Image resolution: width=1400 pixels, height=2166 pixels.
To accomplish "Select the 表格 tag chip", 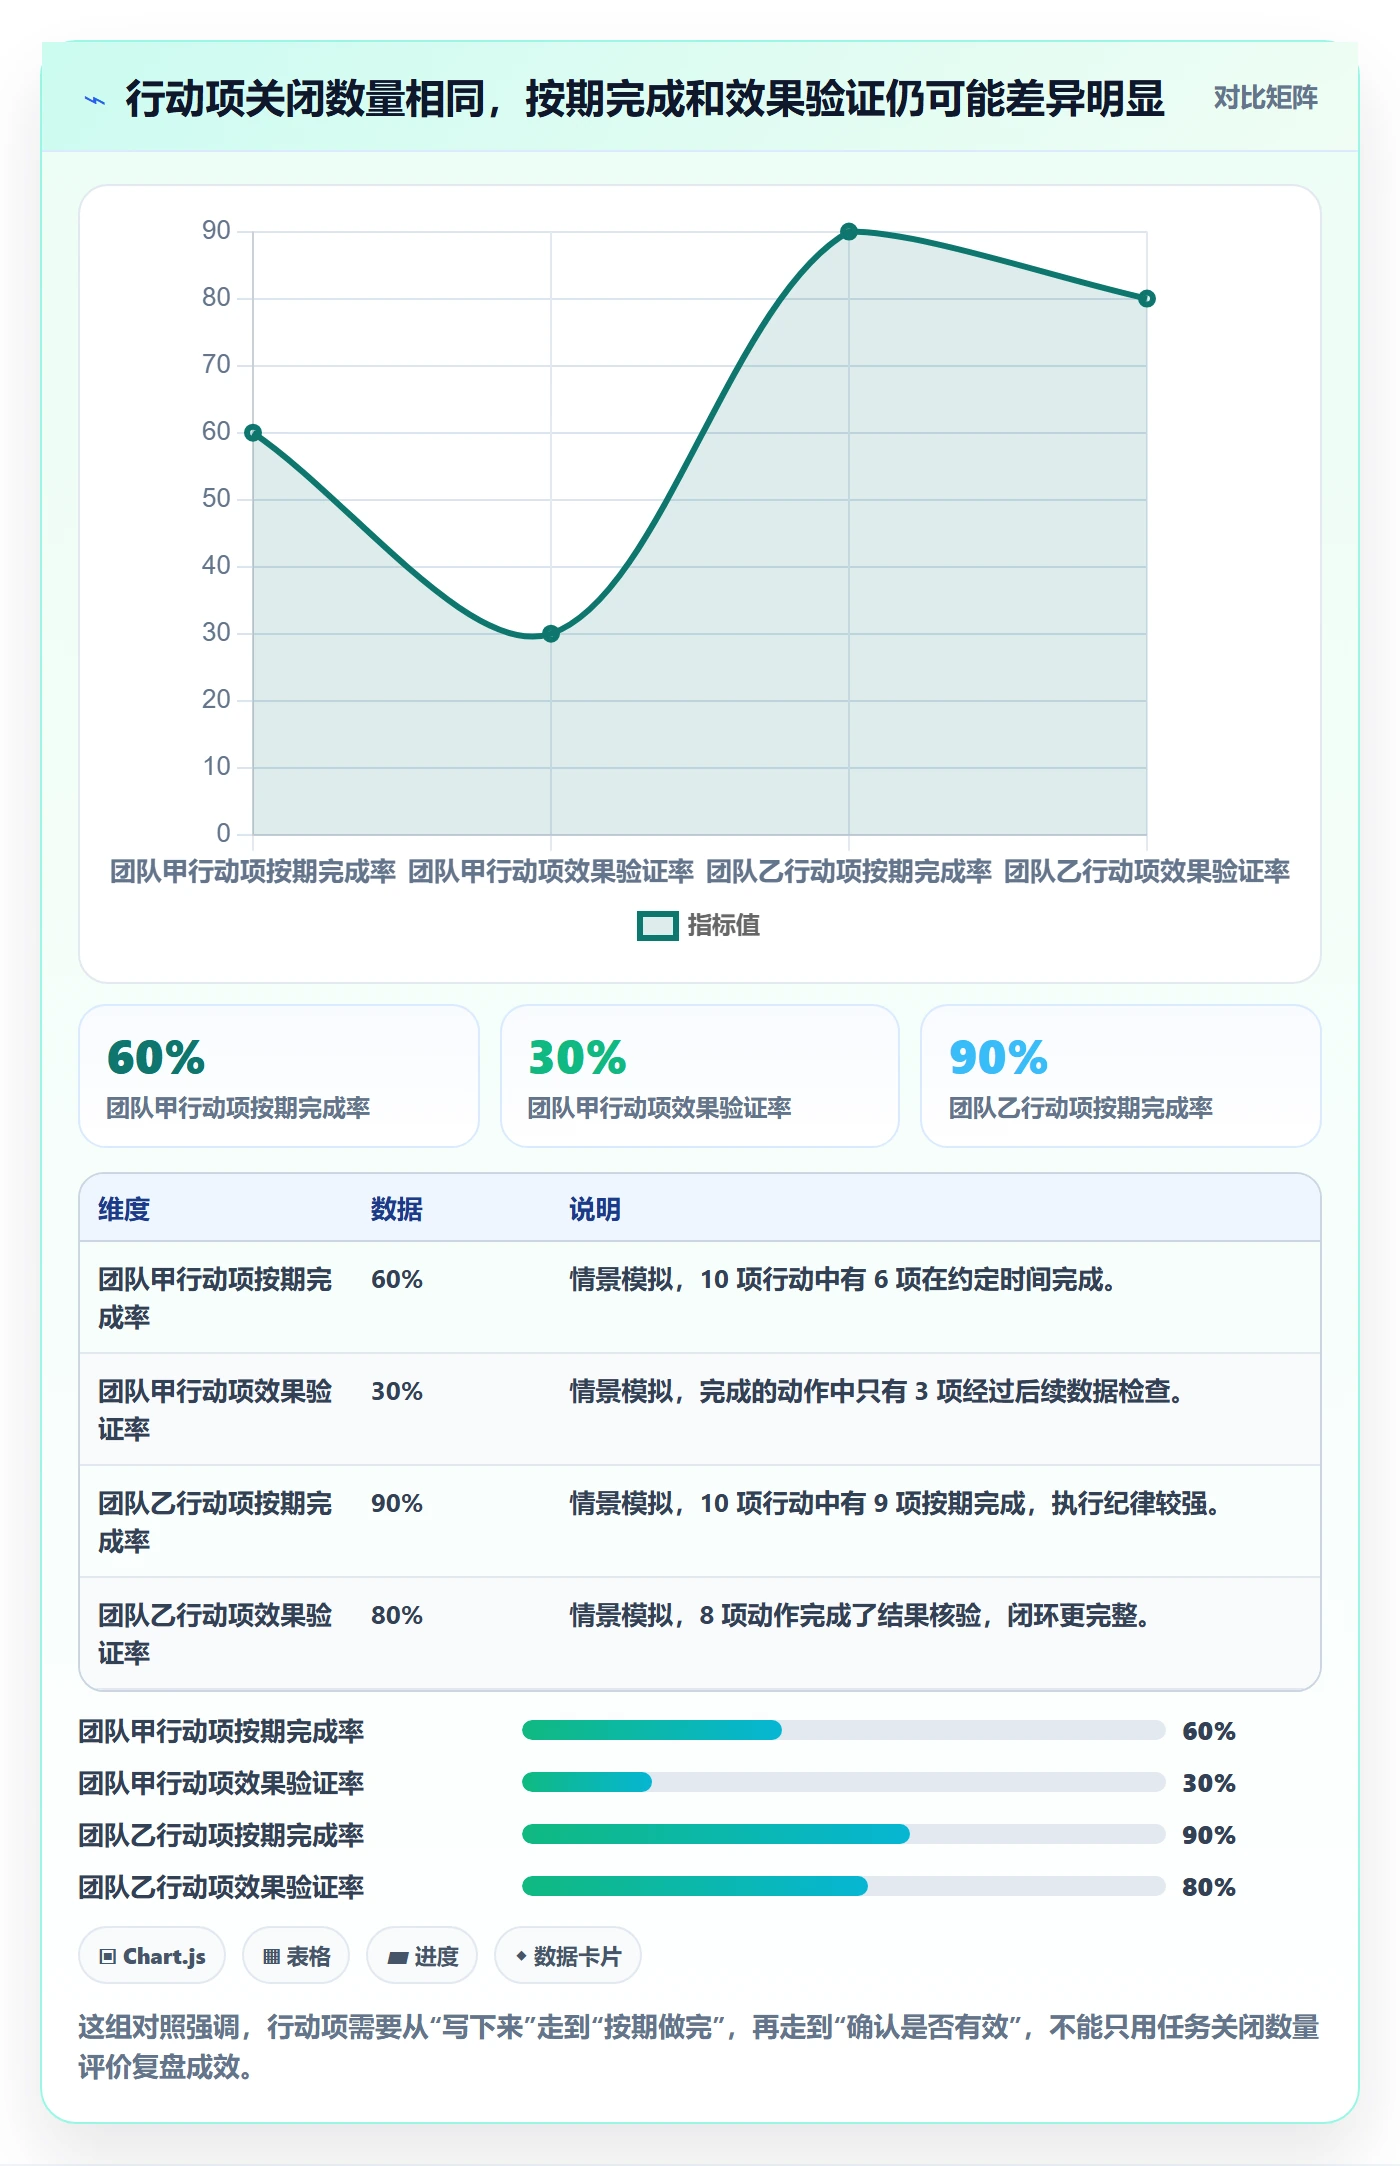I will [296, 1956].
